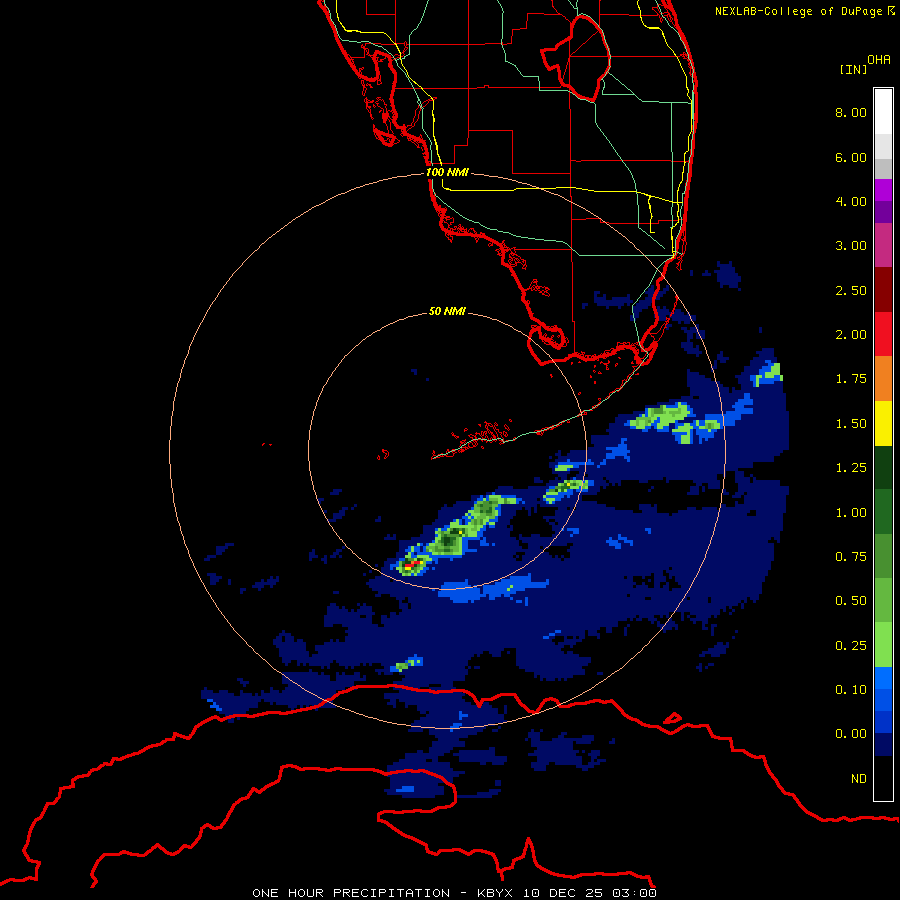This screenshot has width=900, height=900.
Task: Click the ND legend label
Action: point(859,779)
